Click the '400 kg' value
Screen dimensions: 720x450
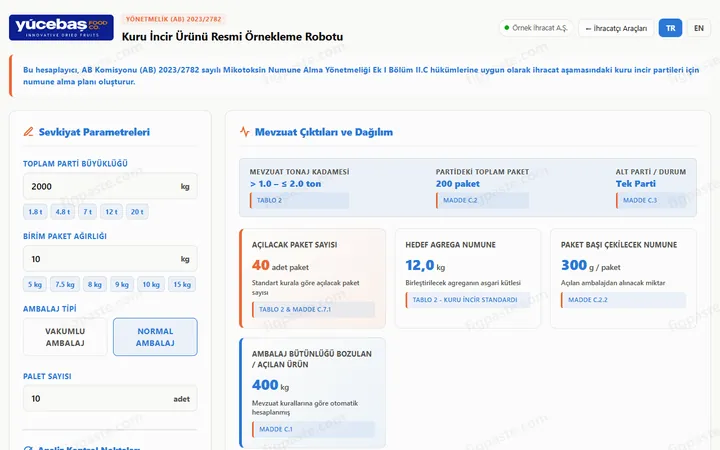click(x=270, y=385)
